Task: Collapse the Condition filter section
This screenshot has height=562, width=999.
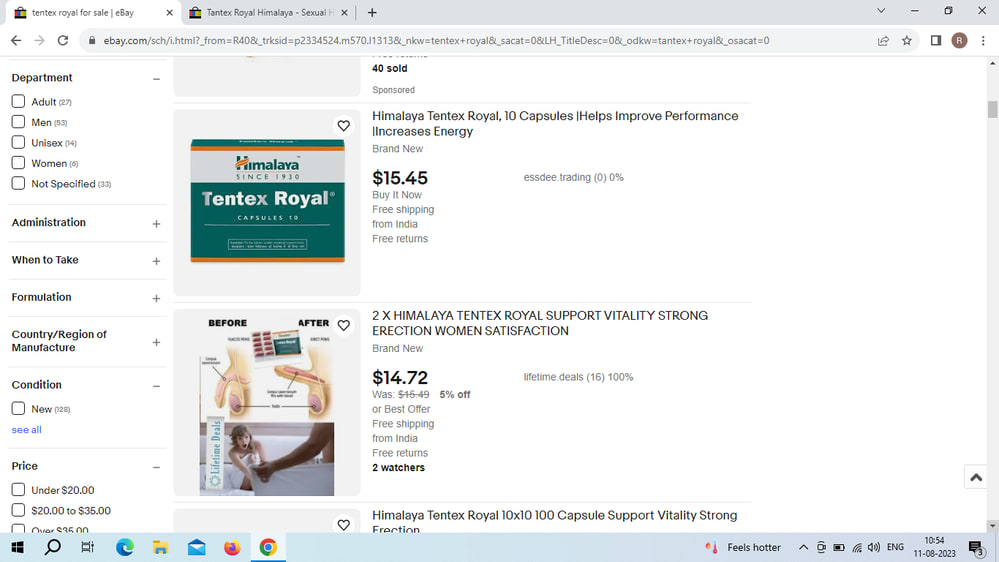Action: pyautogui.click(x=156, y=386)
